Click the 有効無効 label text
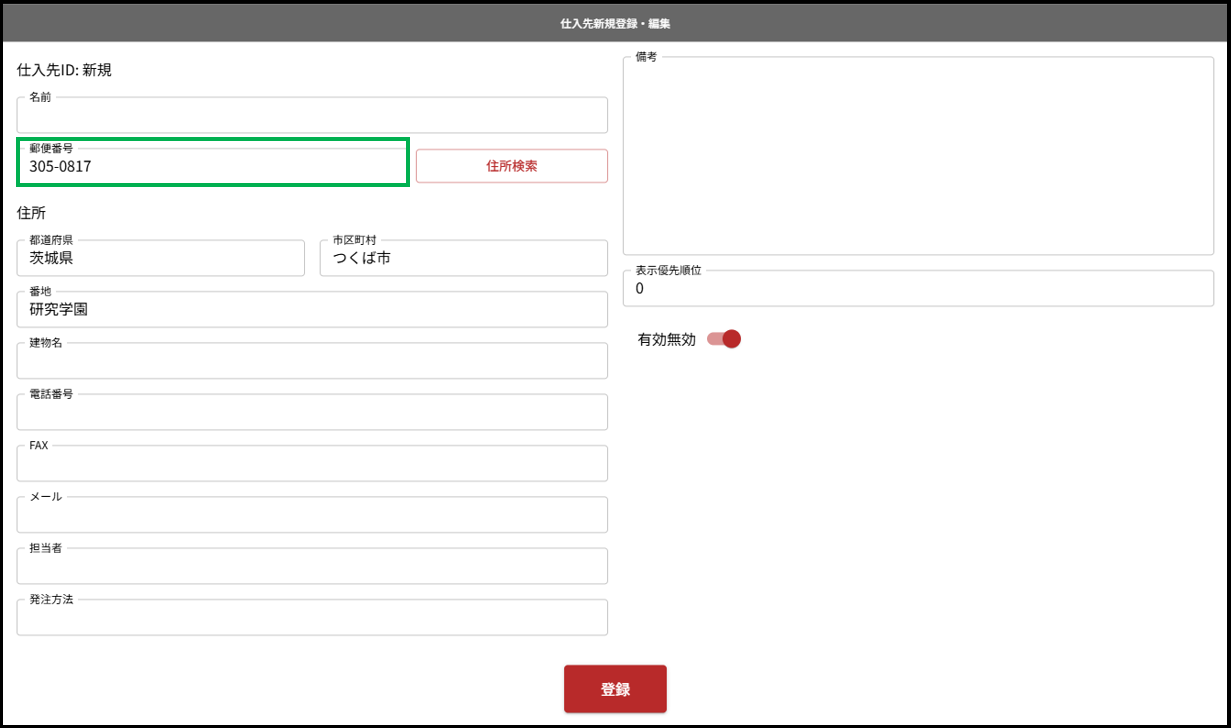 pos(666,340)
